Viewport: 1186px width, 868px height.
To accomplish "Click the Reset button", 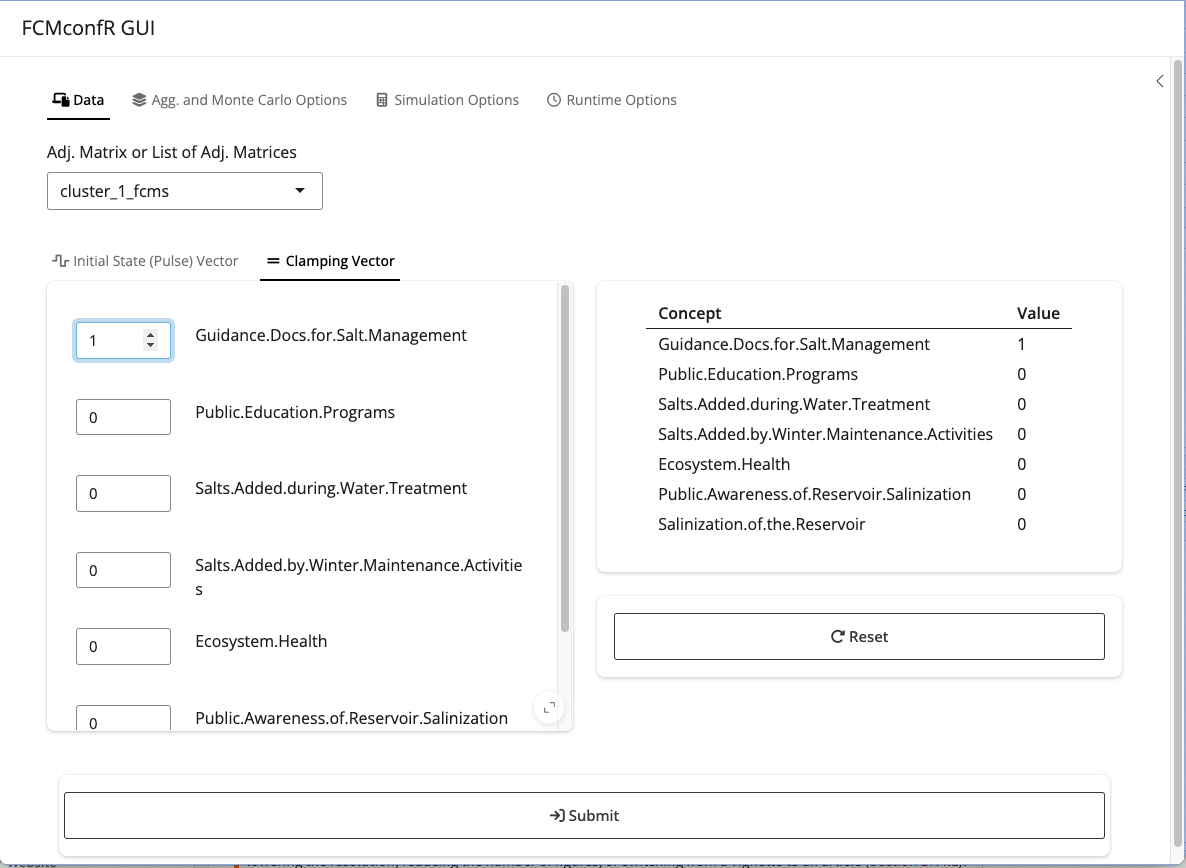I will tap(859, 637).
